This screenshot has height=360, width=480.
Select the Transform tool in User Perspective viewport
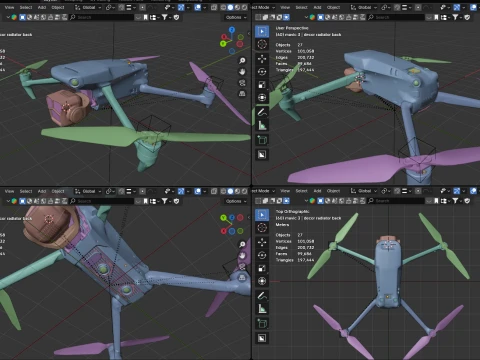[x=262, y=98]
